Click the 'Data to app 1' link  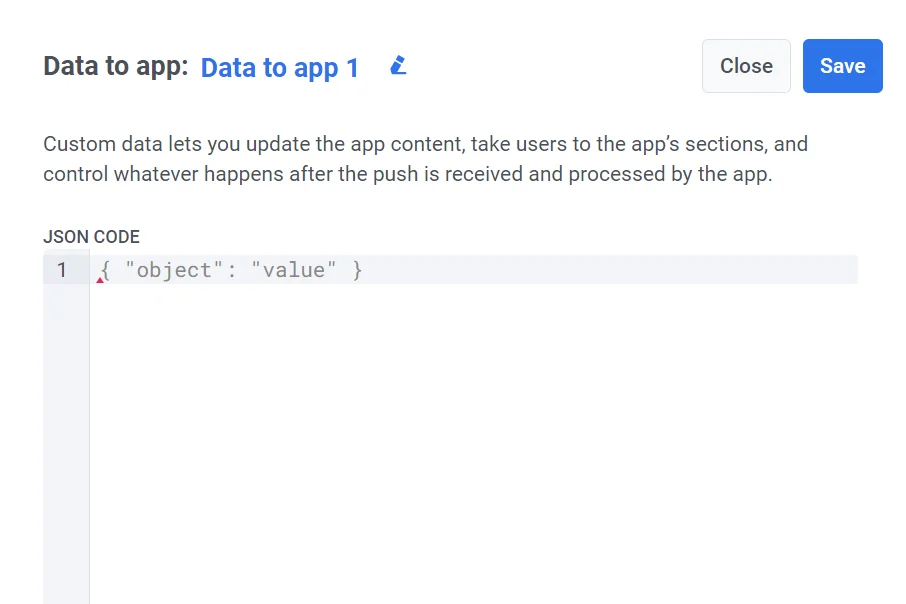(278, 68)
